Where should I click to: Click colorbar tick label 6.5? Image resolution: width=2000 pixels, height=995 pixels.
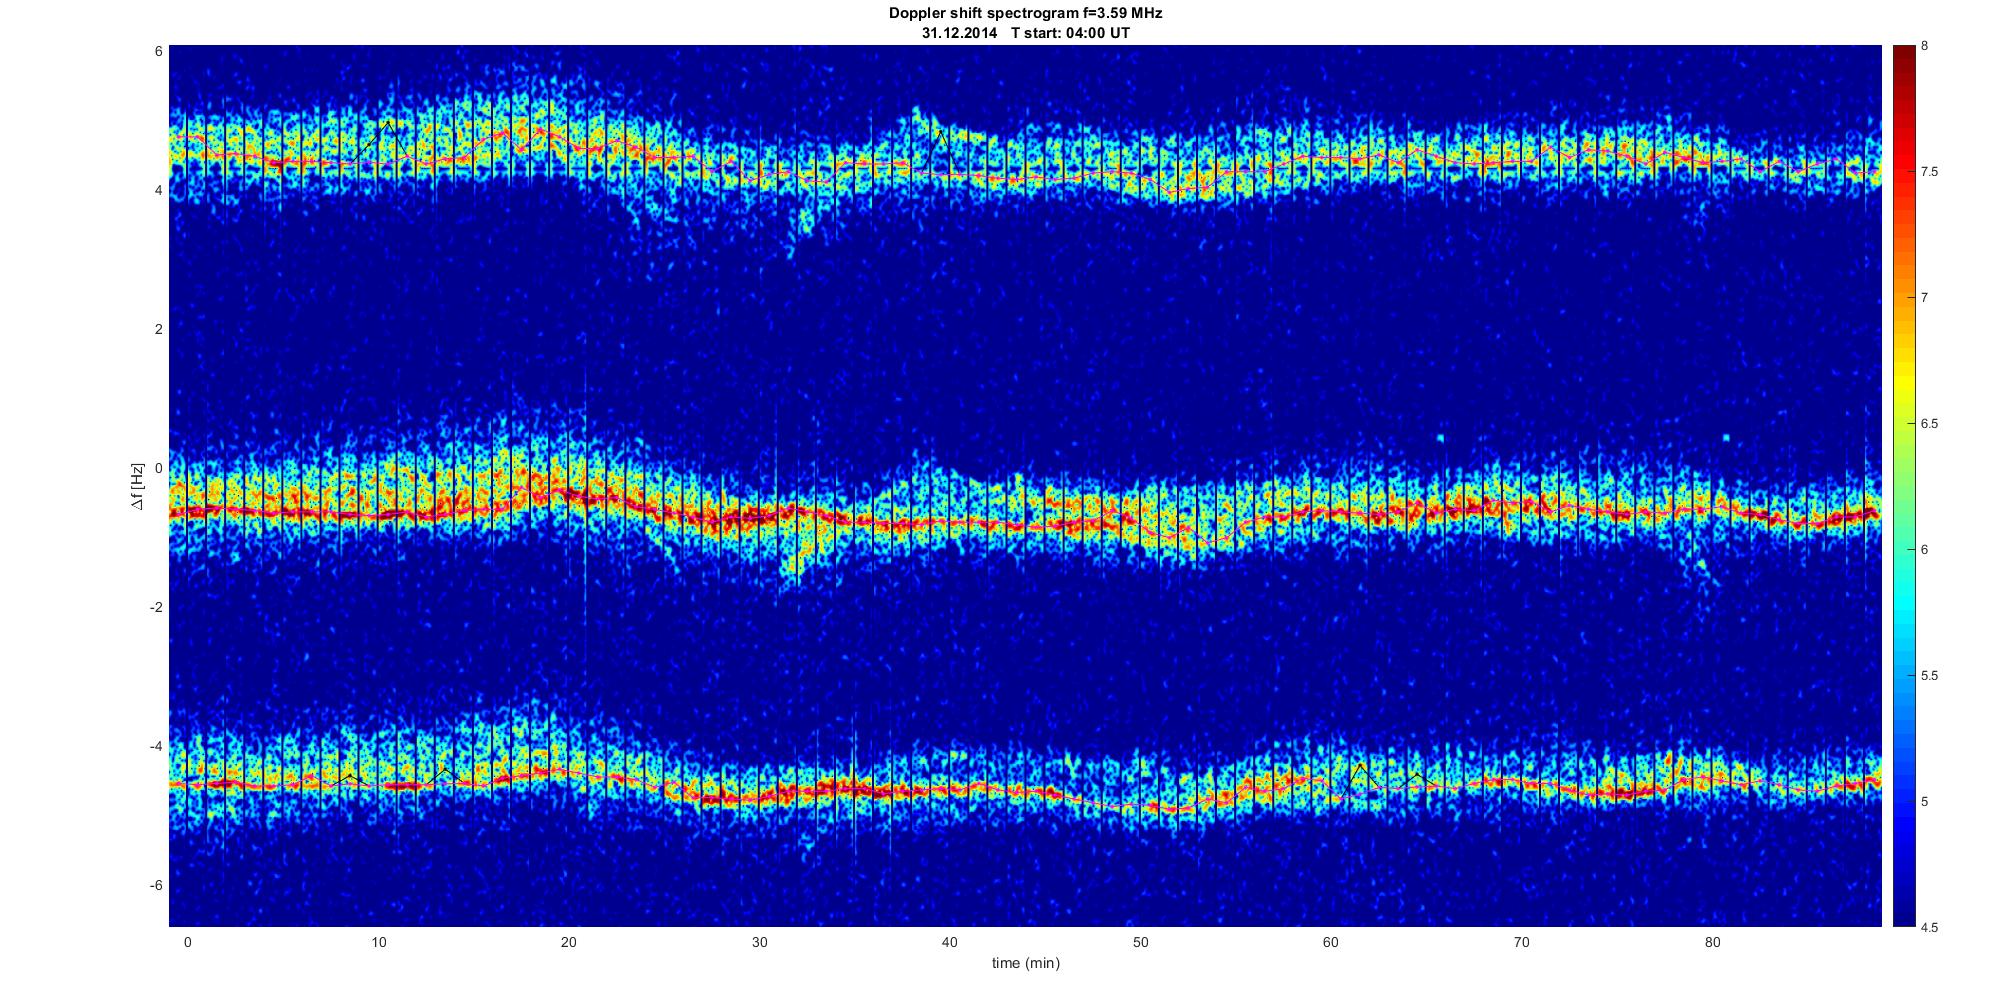tap(1930, 423)
